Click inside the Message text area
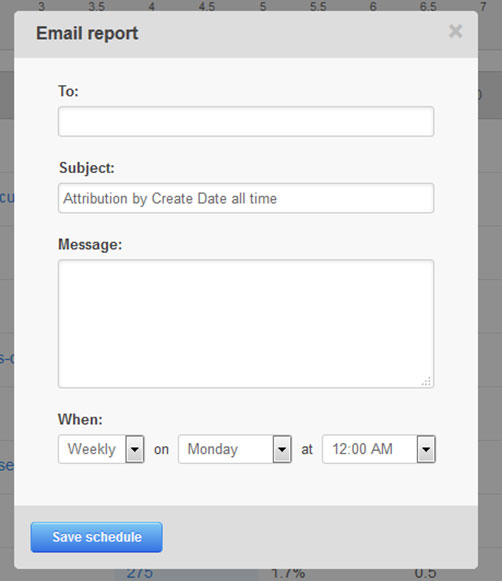This screenshot has height=581, width=502. [246, 324]
